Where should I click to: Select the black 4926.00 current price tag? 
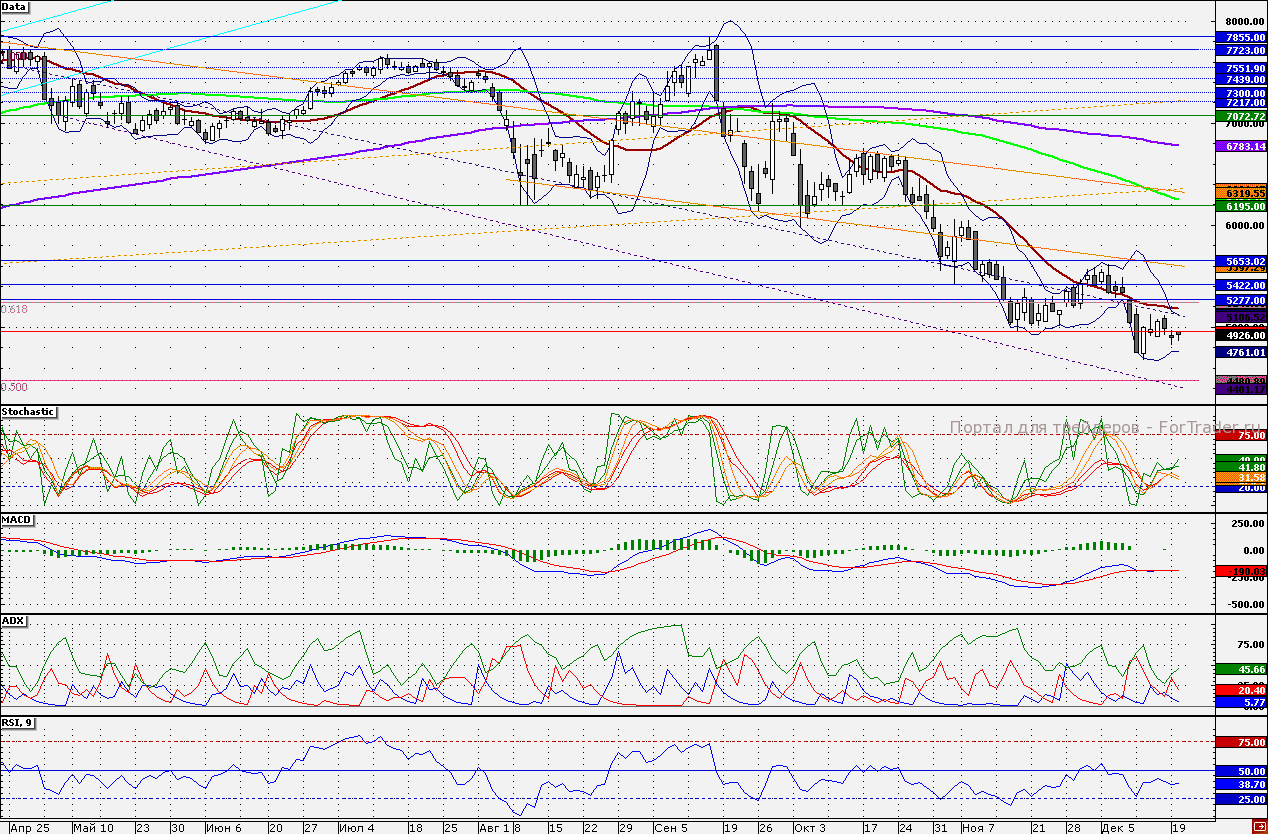click(x=1239, y=336)
